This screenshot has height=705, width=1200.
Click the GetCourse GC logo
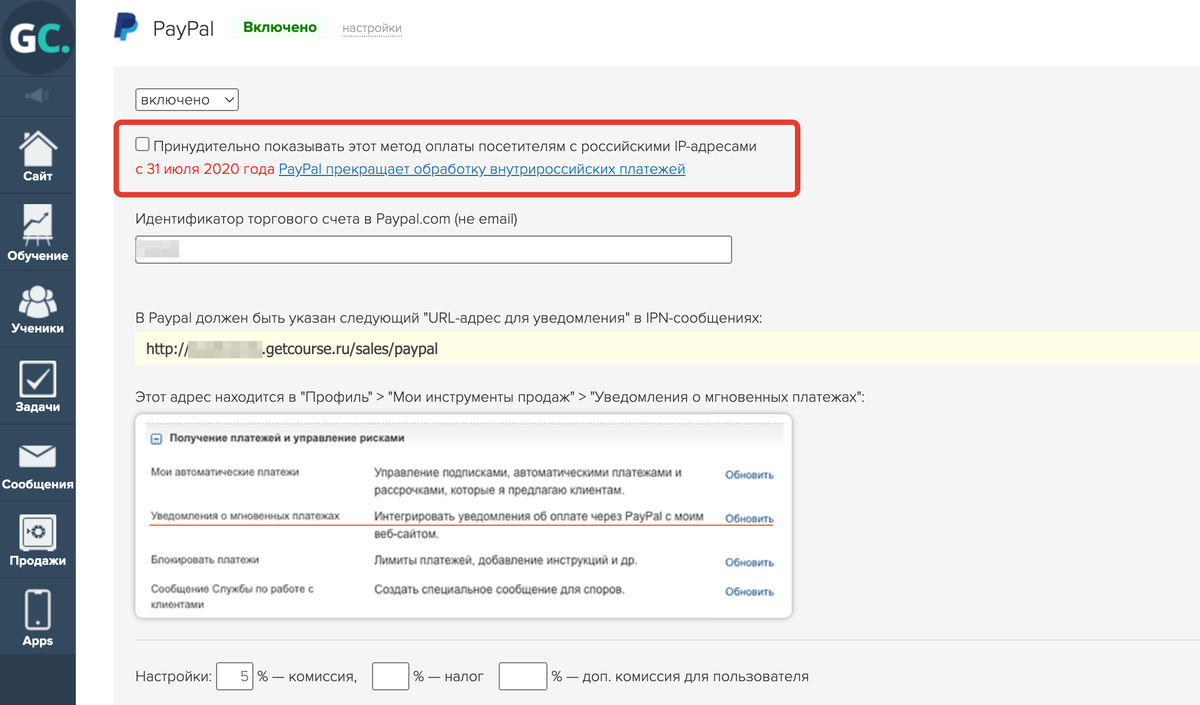coord(37,37)
